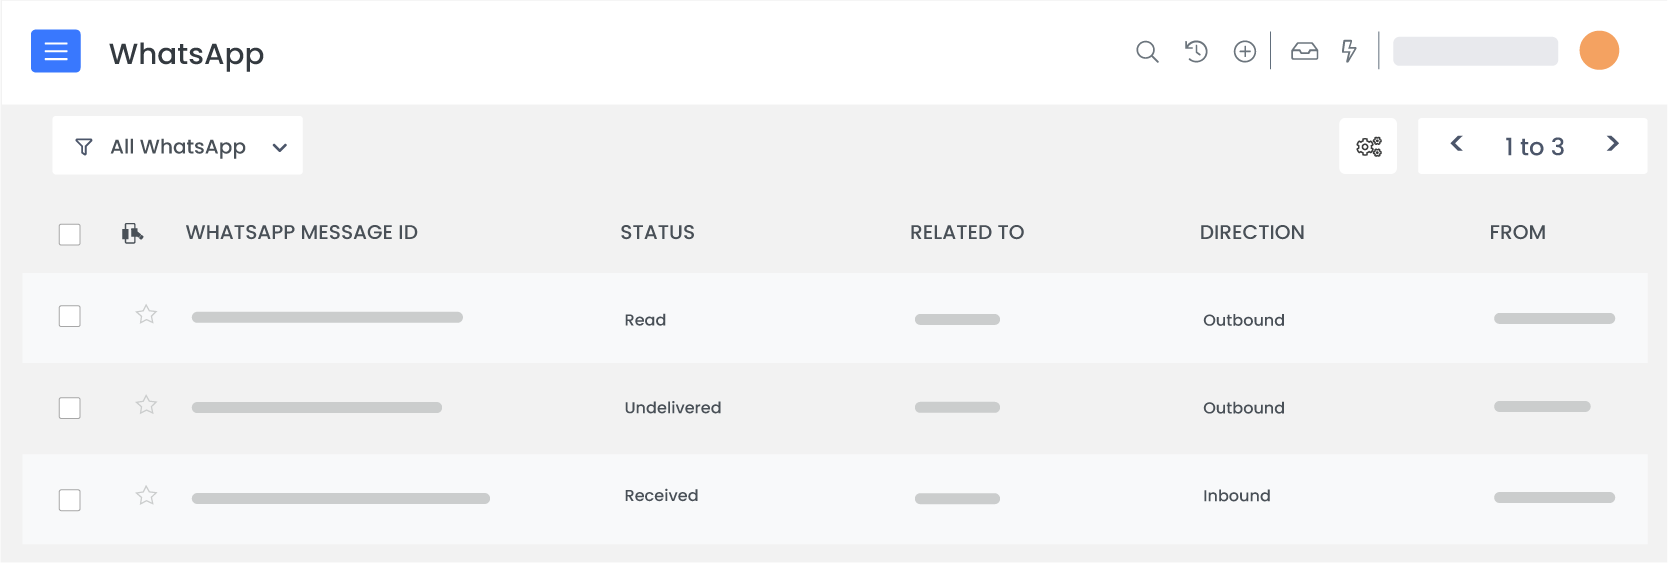This screenshot has width=1668, height=563.
Task: Sort by the DIRECTION column header
Action: click(1251, 233)
